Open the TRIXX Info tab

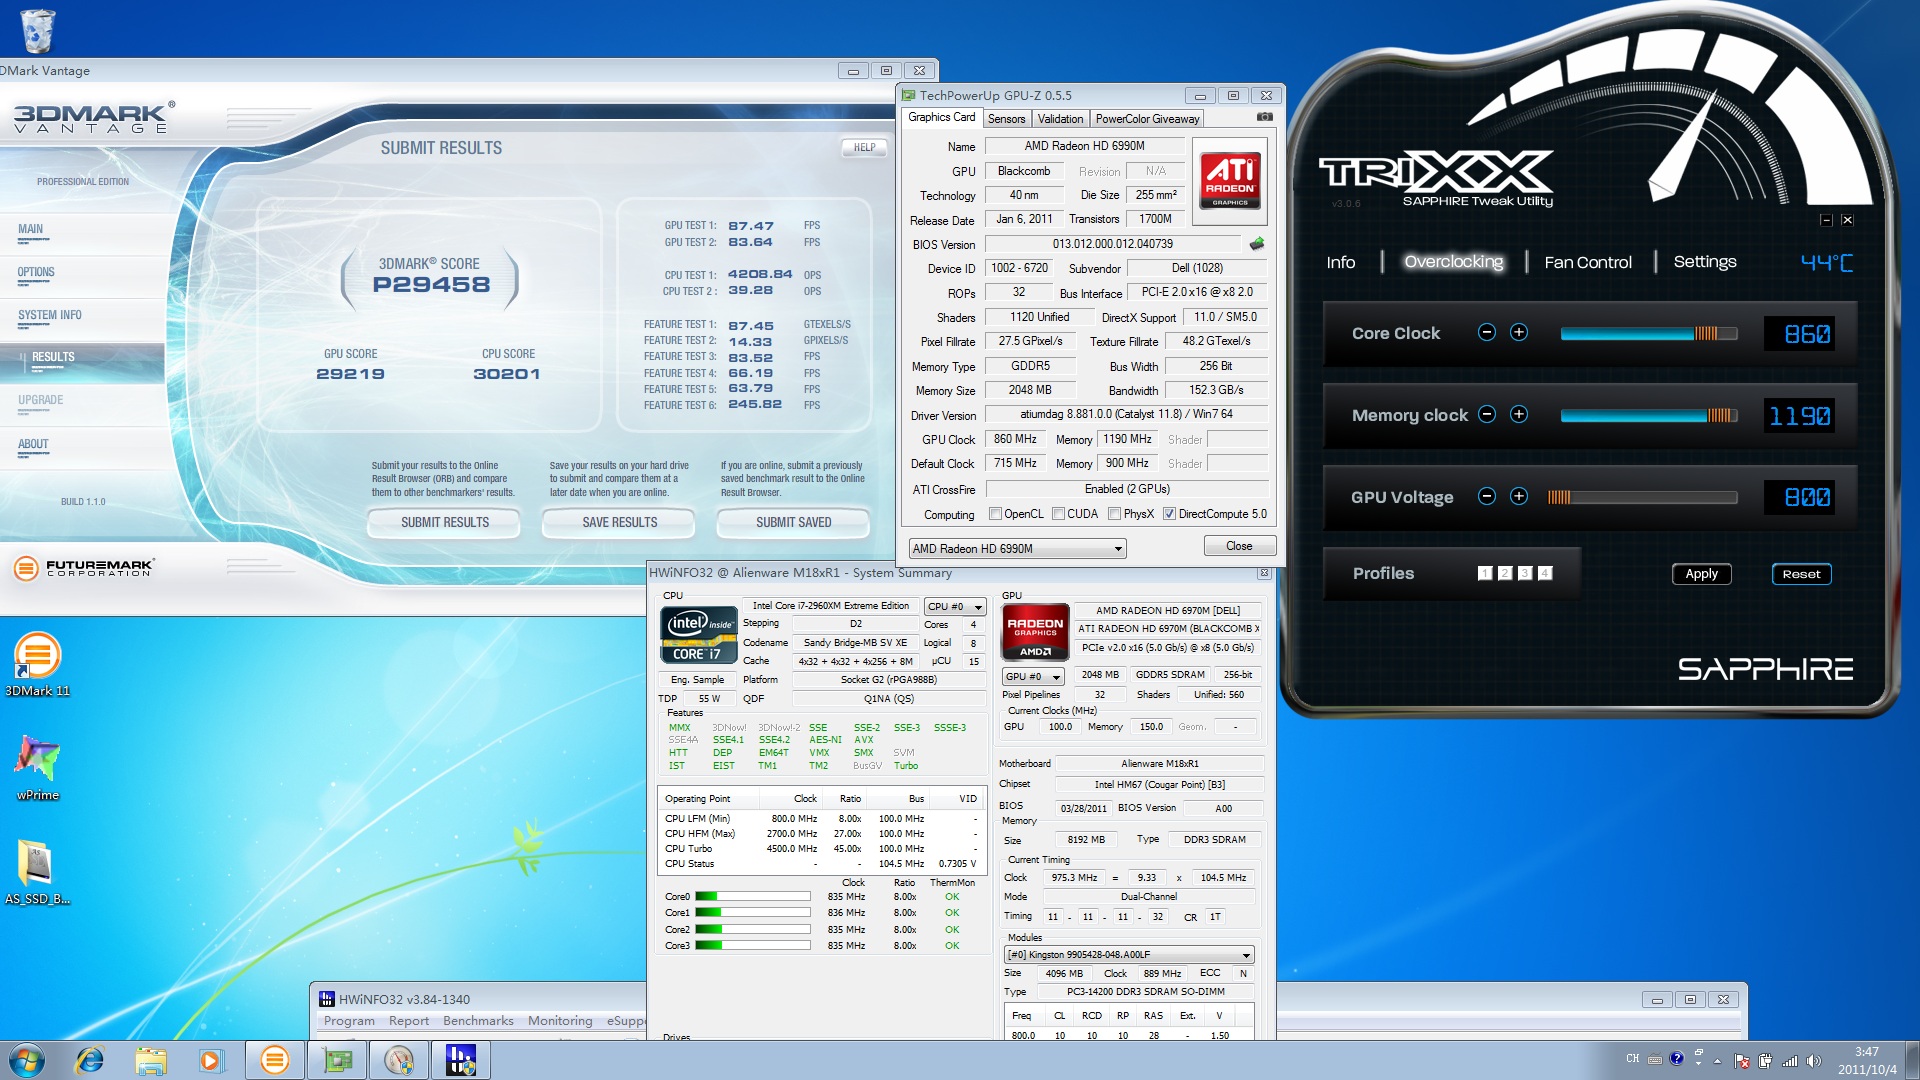(1341, 262)
